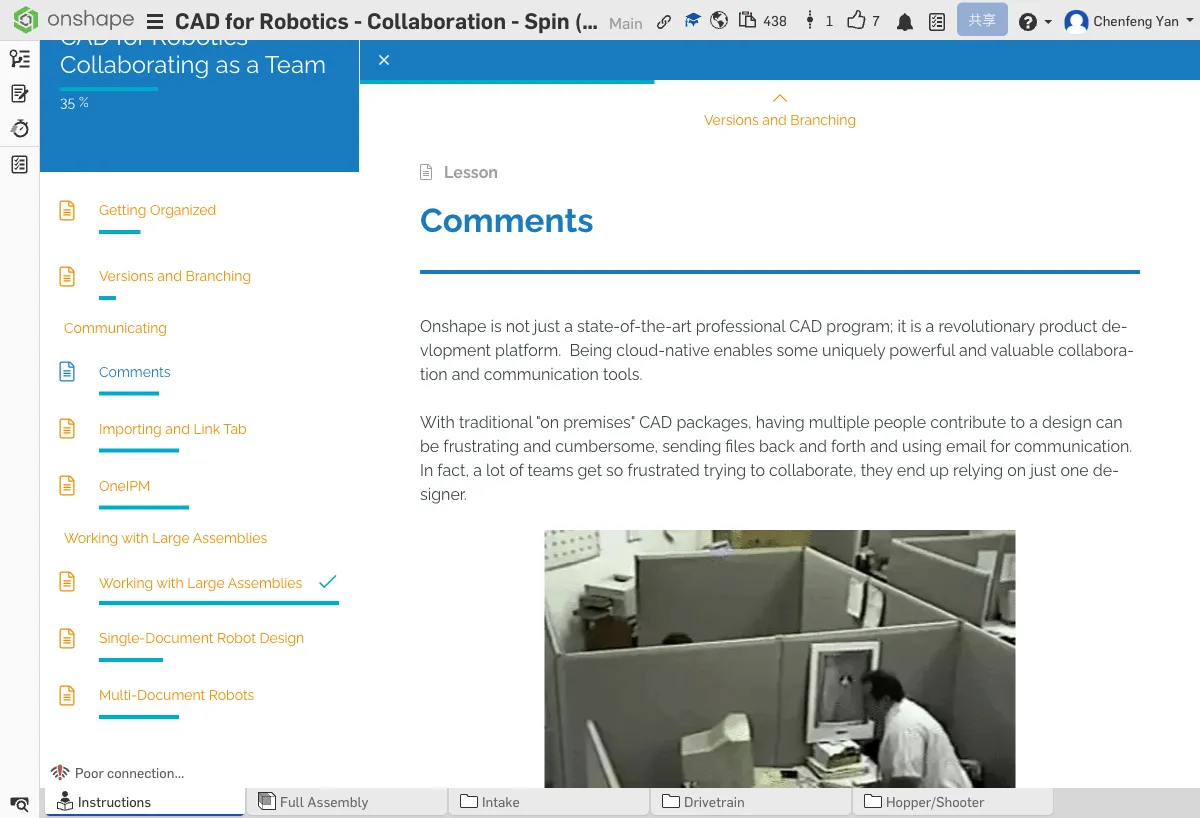Open the notifications bell
1200x818 pixels.
[x=905, y=22]
